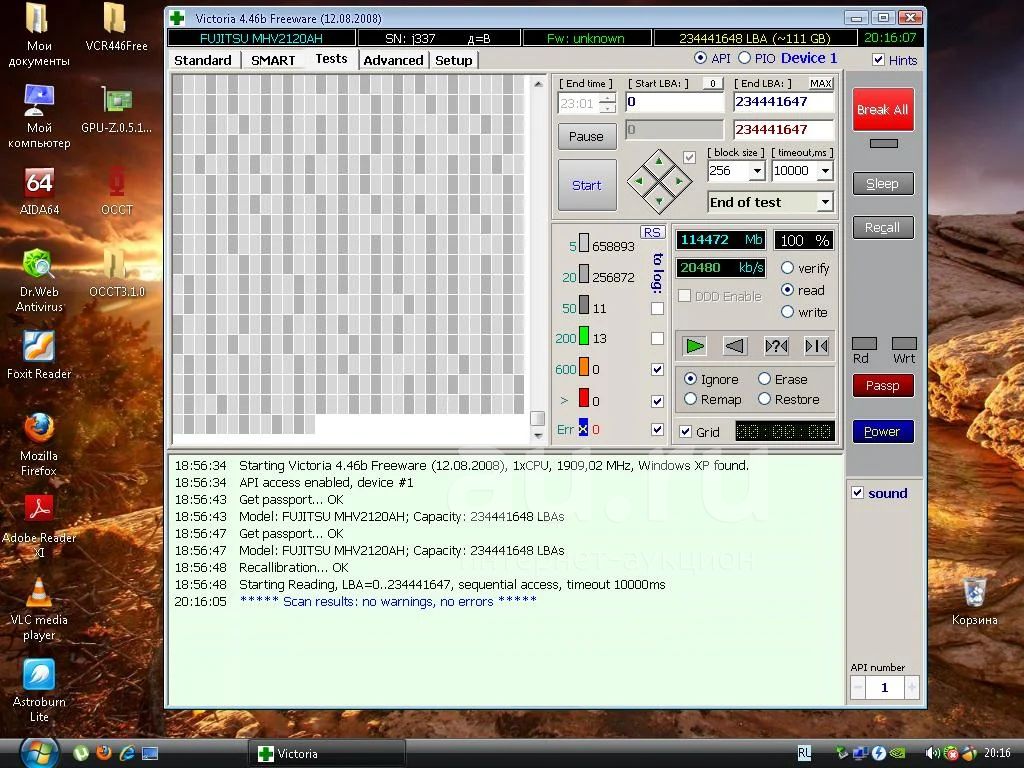This screenshot has height=768, width=1024.
Task: Select the Mozilla Firefox desktop icon
Action: [39, 445]
